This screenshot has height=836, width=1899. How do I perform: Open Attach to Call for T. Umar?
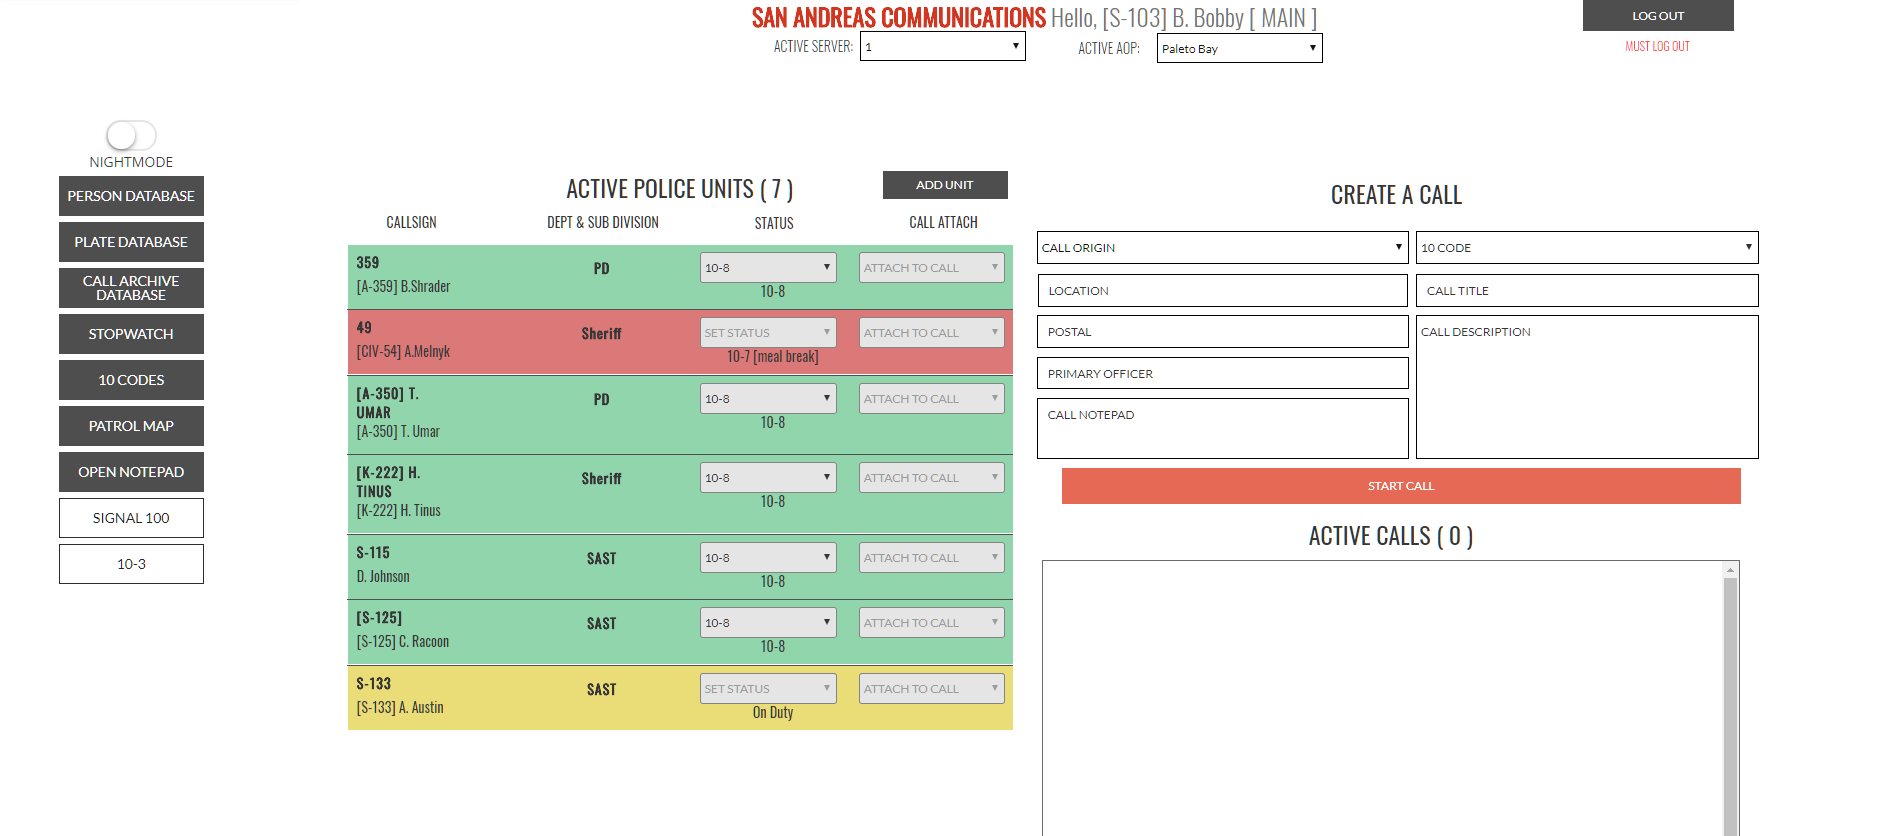tap(932, 399)
